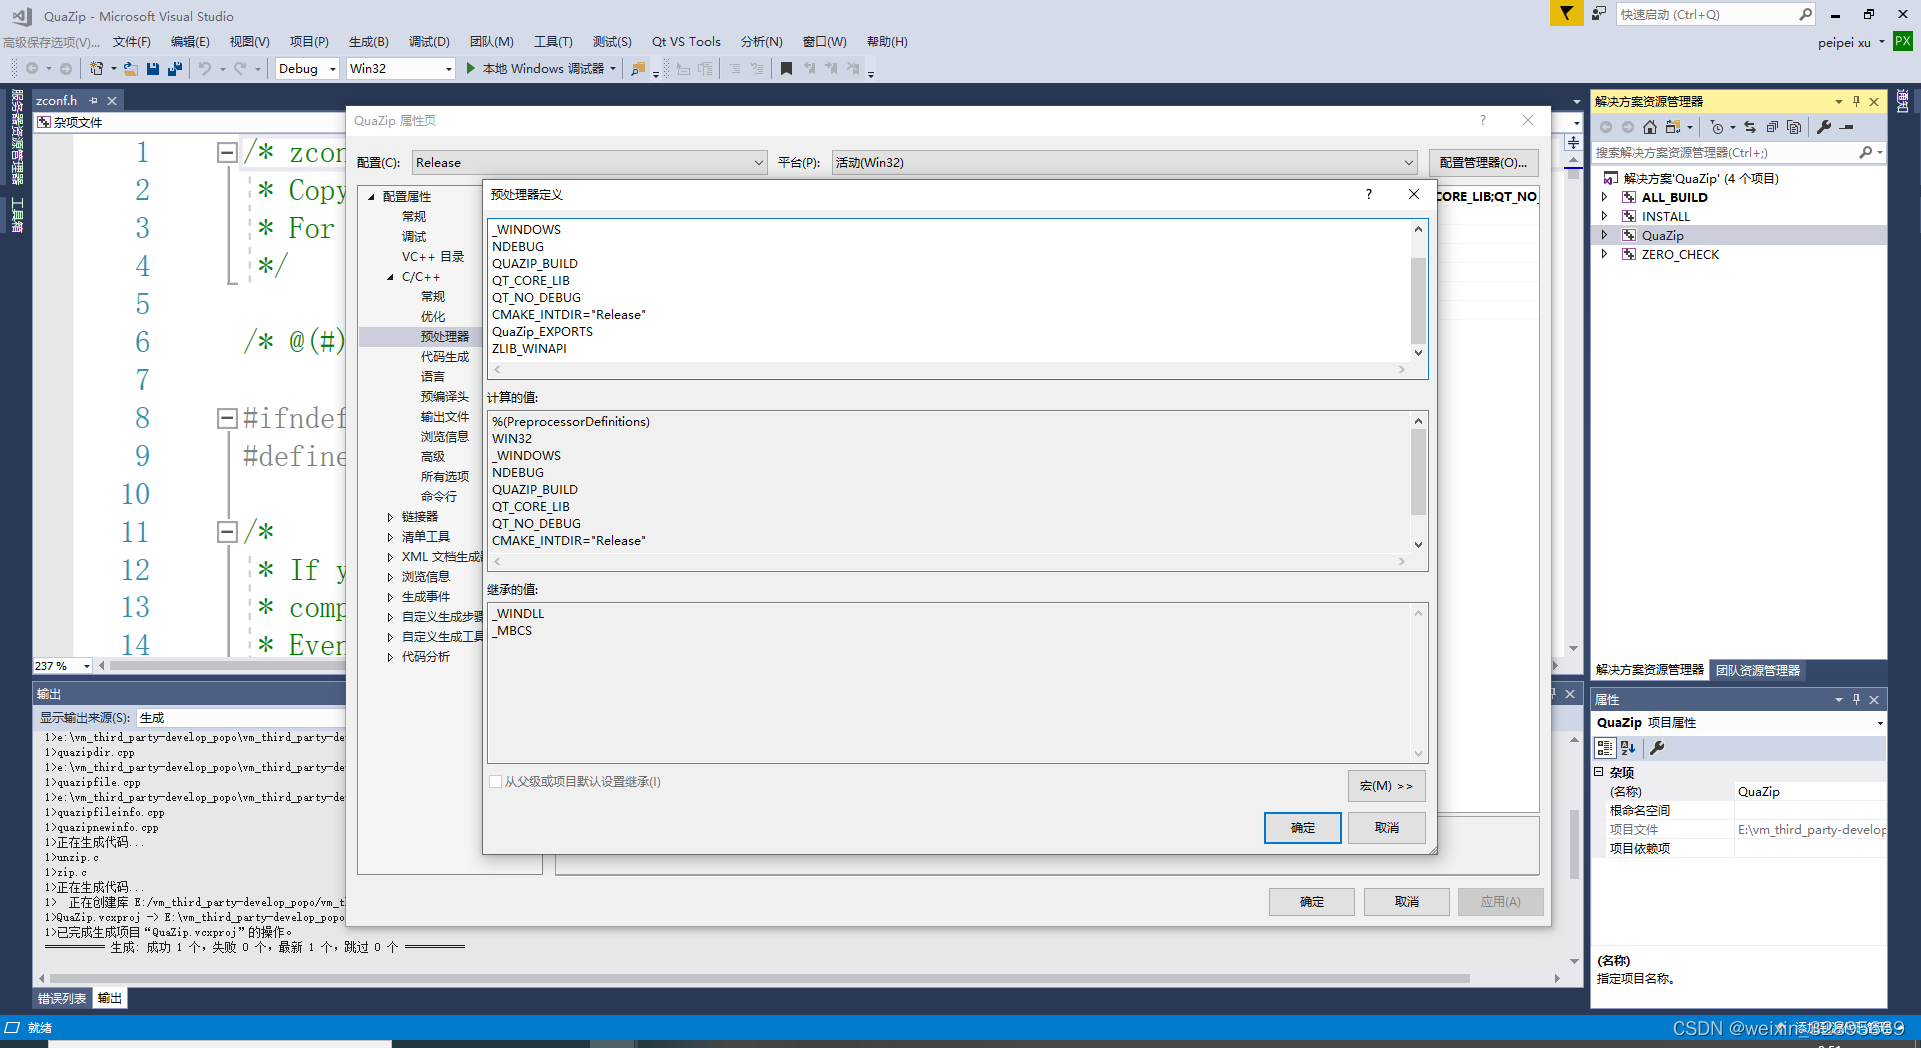Click the Save file icon
This screenshot has width=1921, height=1048.
[153, 68]
